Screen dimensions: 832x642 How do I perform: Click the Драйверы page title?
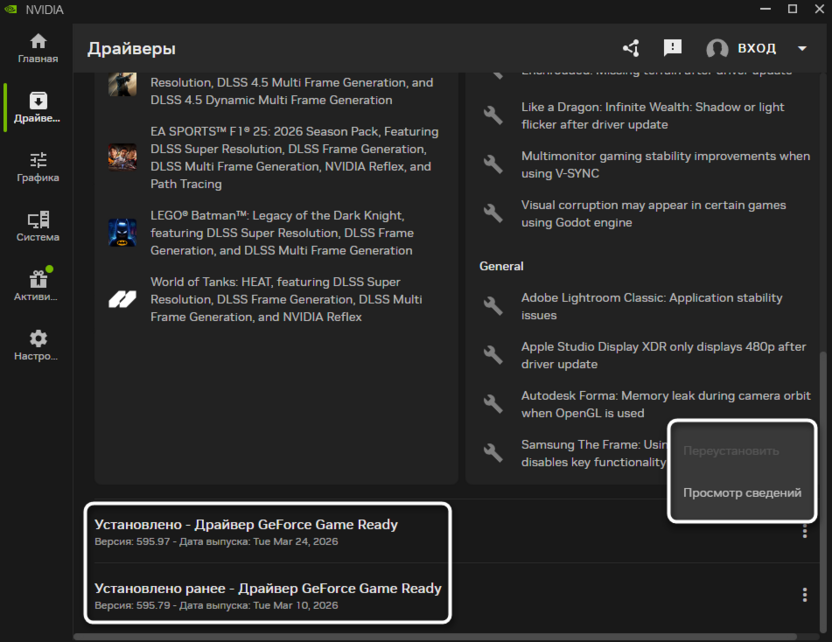pos(132,48)
